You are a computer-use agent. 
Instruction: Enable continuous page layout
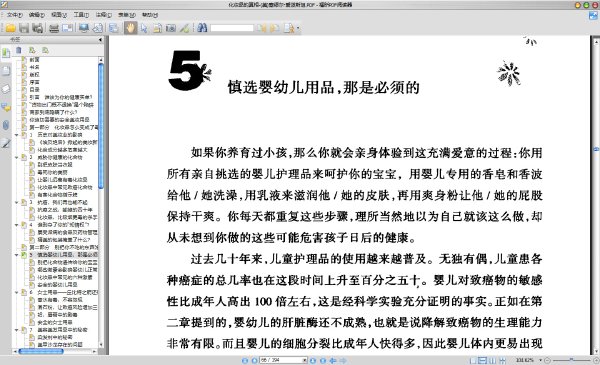click(x=483, y=360)
